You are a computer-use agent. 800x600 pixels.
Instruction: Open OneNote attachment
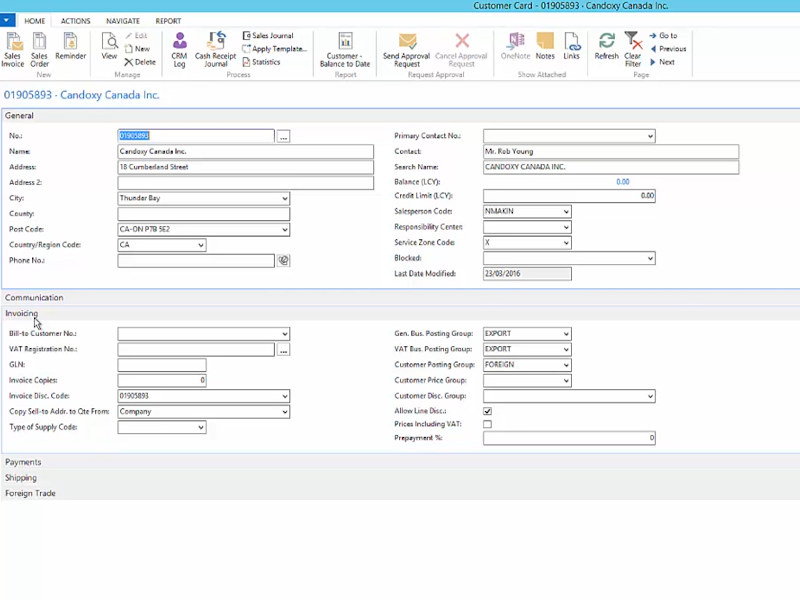click(515, 46)
